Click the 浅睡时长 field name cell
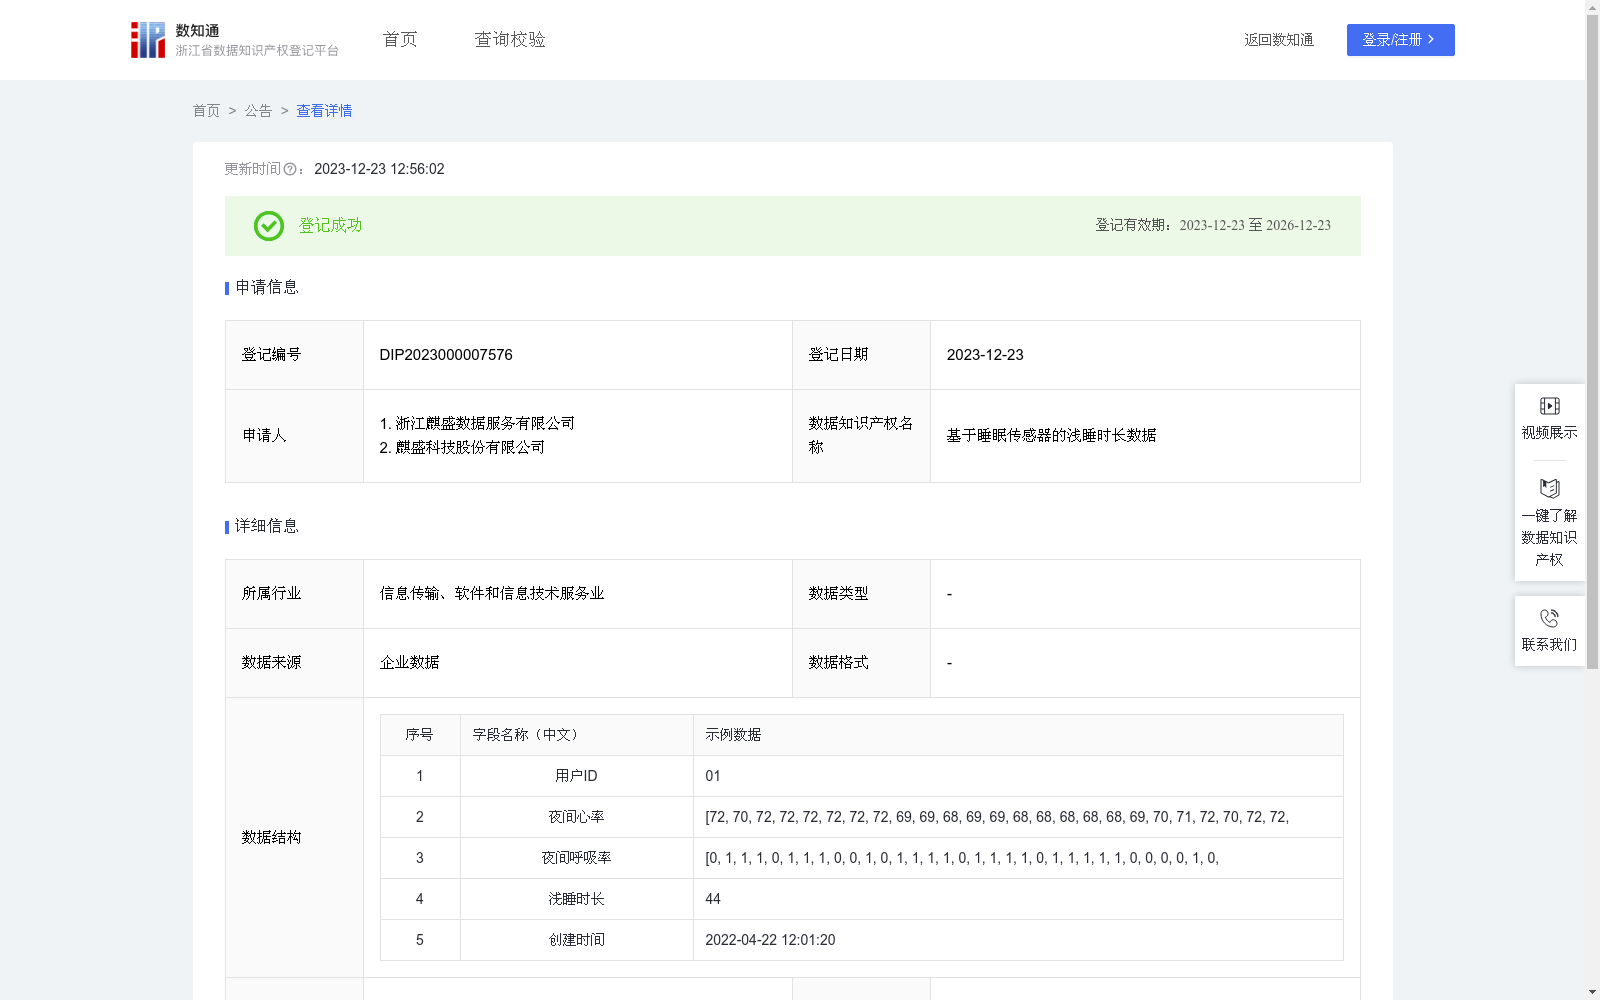This screenshot has height=1000, width=1600. coord(577,899)
